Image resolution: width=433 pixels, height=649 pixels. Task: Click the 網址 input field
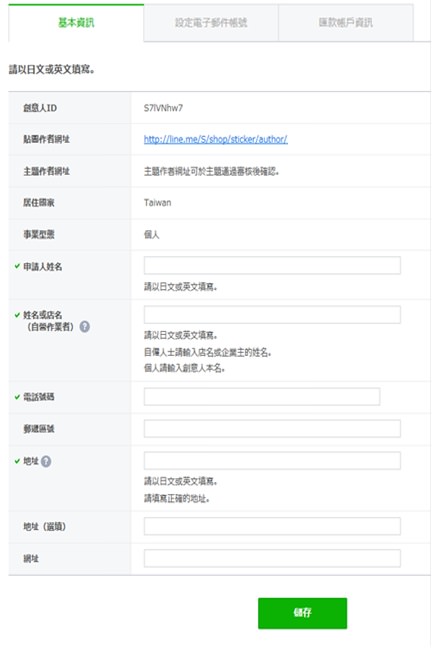pyautogui.click(x=272, y=558)
